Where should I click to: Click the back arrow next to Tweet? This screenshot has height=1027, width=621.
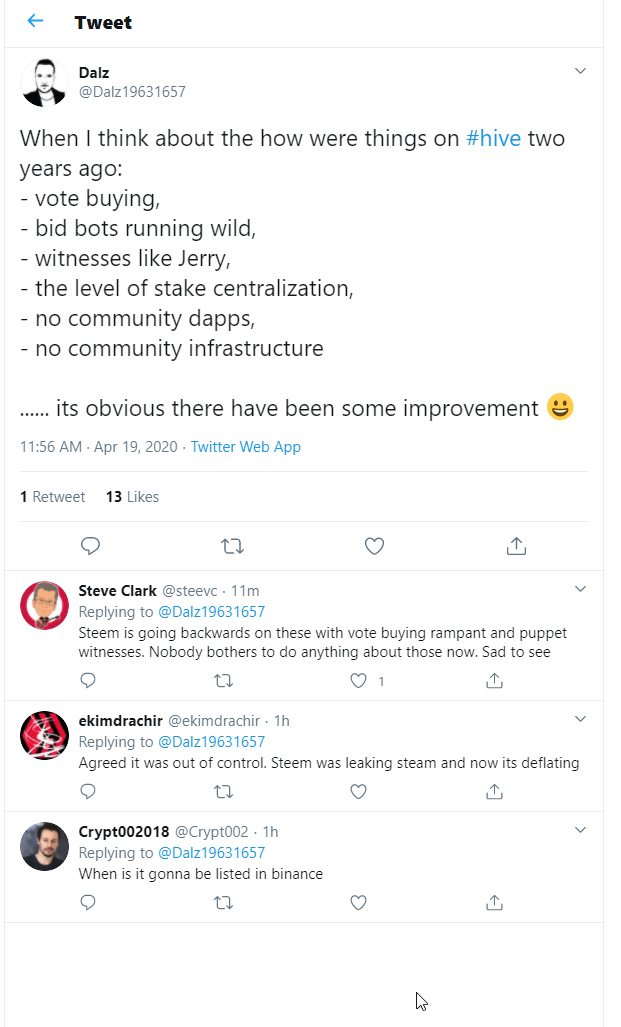point(36,21)
